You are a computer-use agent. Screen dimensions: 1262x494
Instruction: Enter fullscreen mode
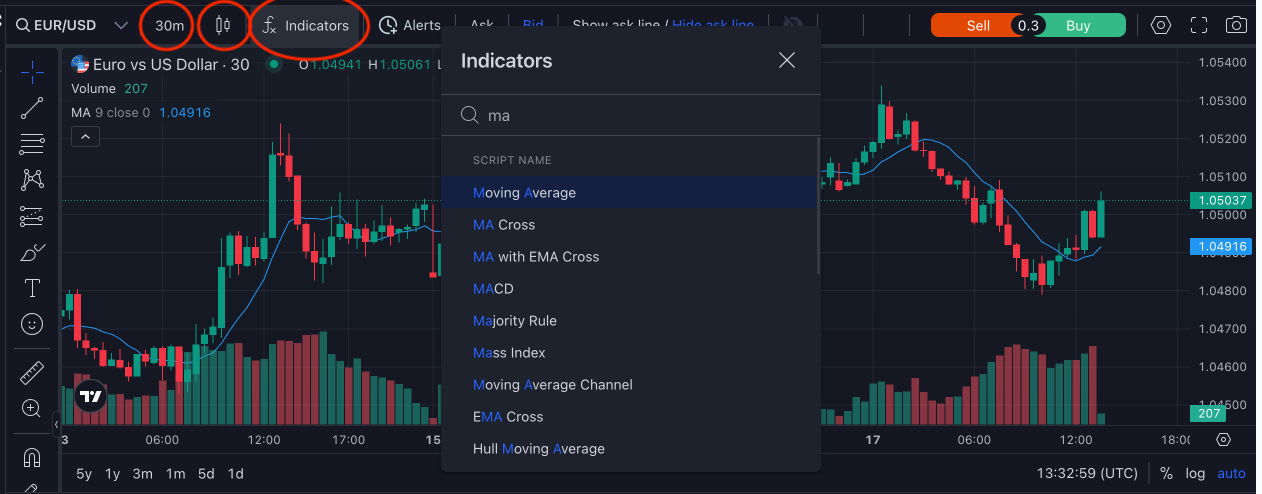pyautogui.click(x=1199, y=25)
